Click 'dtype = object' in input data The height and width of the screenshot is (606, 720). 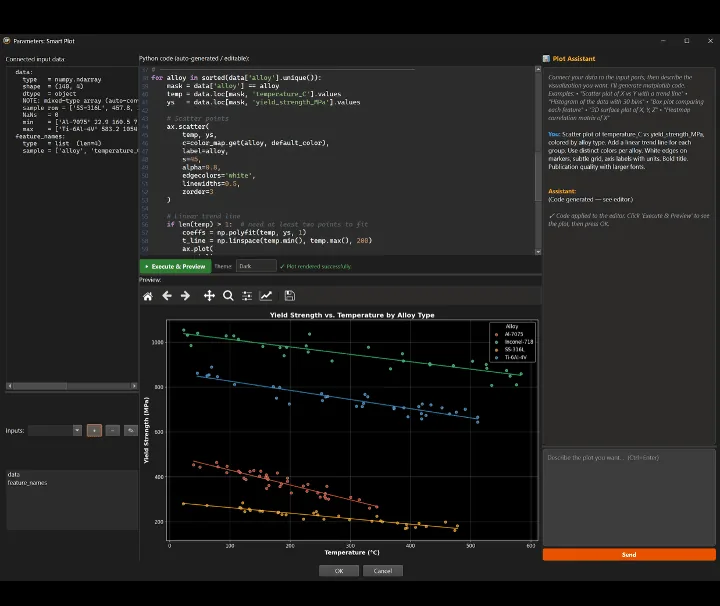coord(49,94)
